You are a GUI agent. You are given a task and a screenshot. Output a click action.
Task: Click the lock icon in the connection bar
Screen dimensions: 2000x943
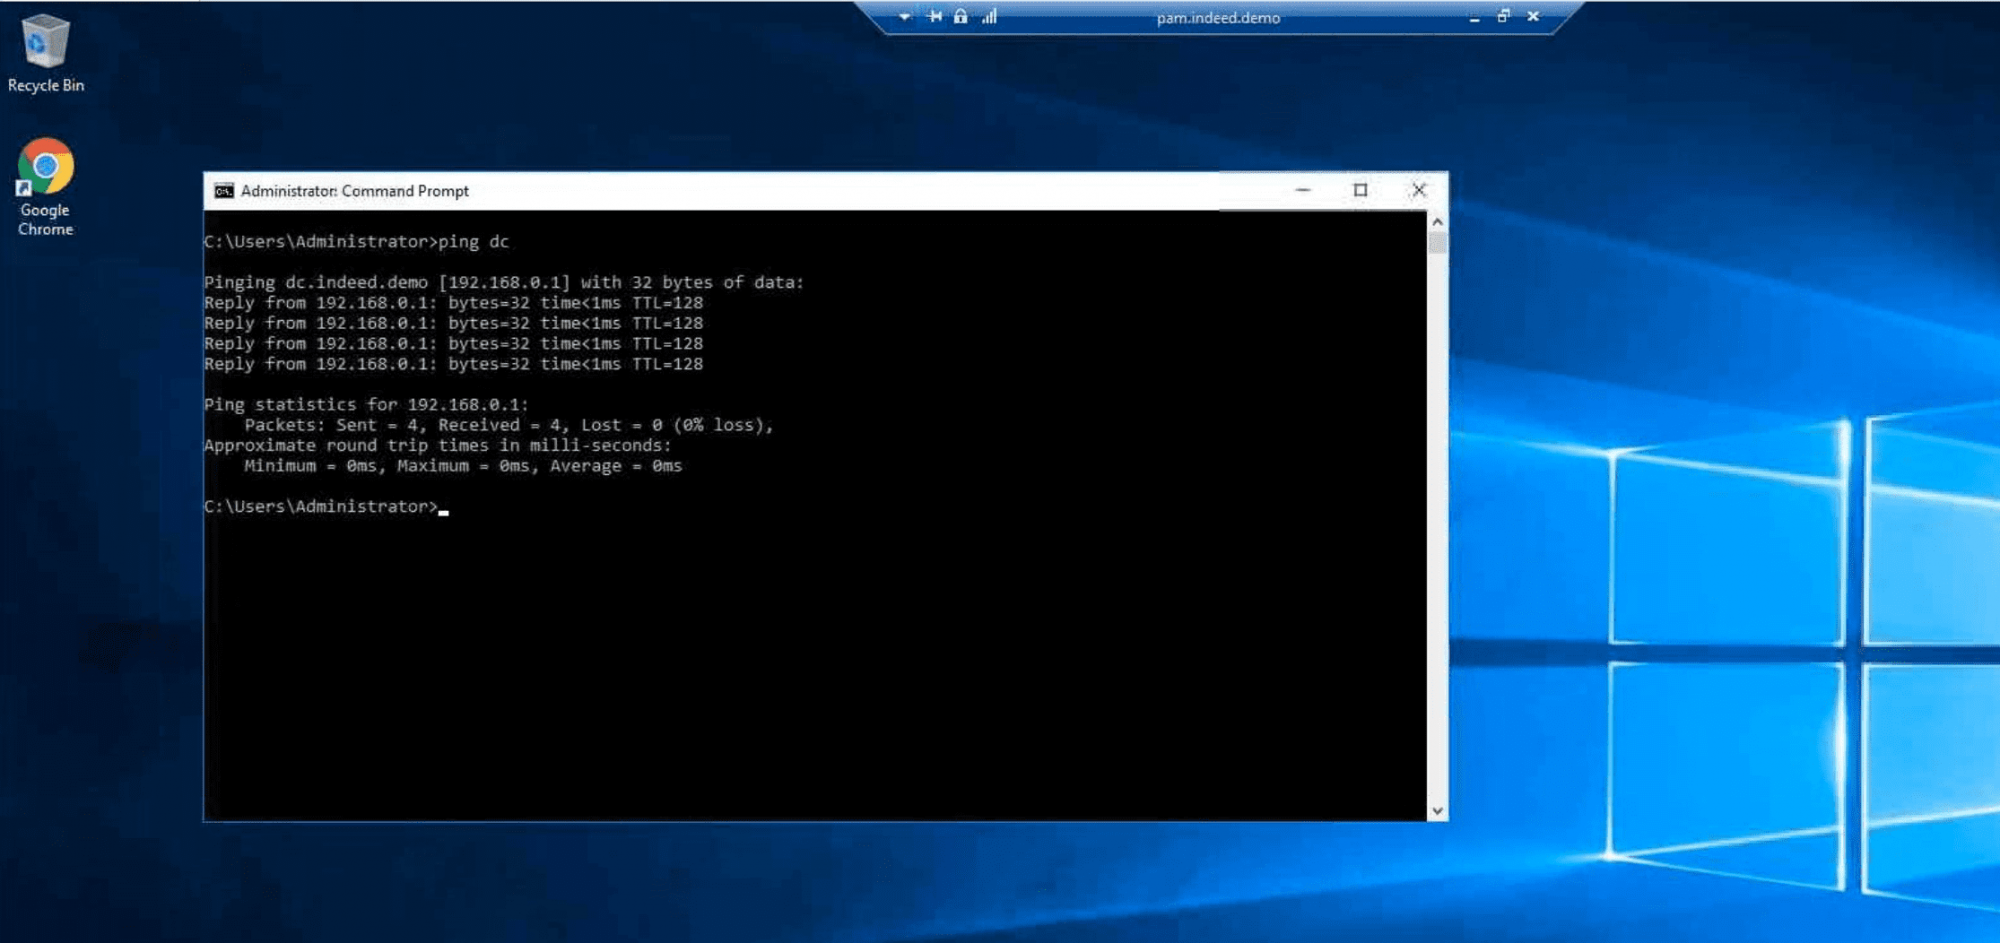coord(961,16)
